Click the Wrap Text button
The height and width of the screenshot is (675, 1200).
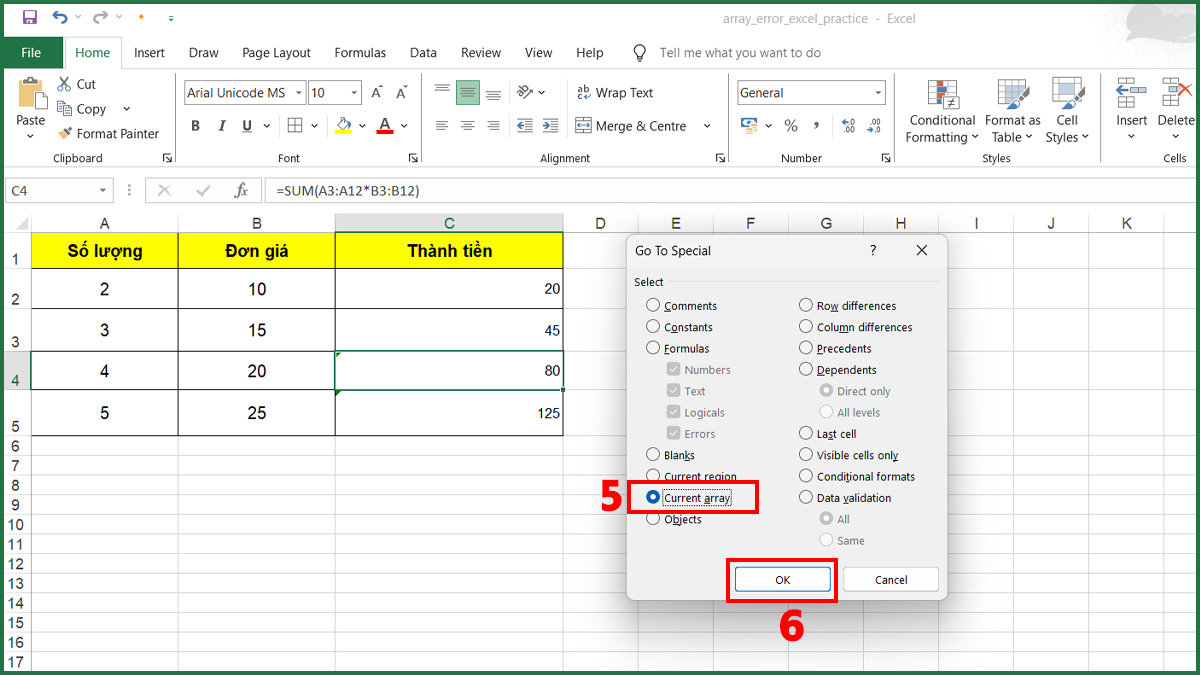click(x=614, y=93)
